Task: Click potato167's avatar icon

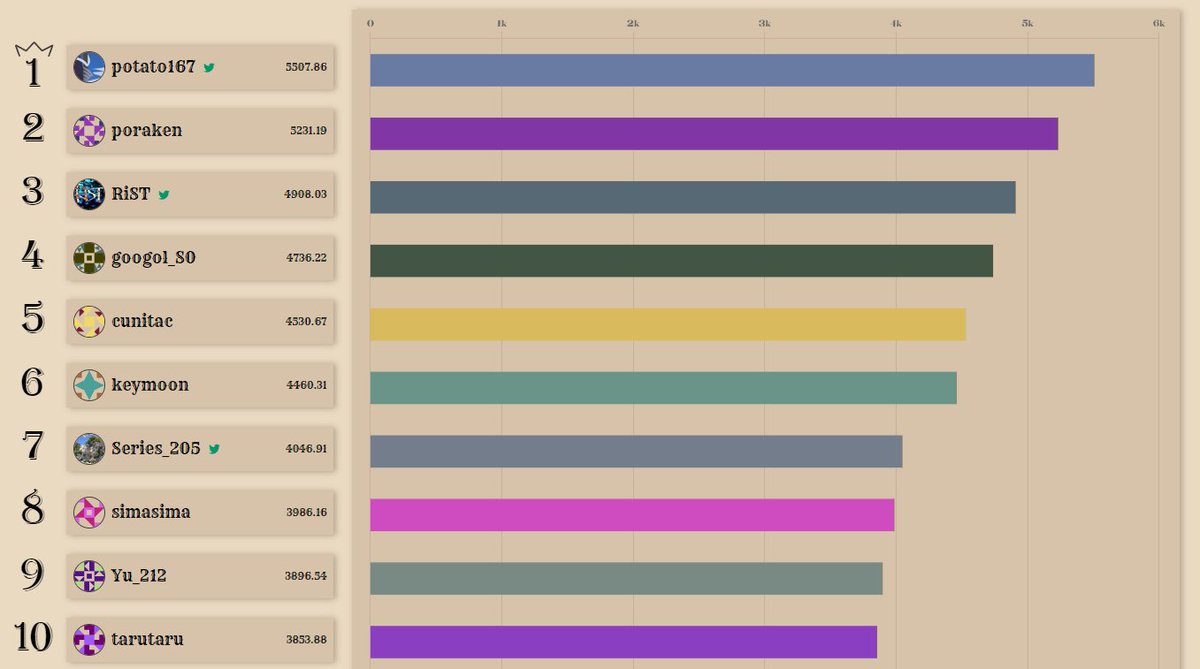Action: click(x=89, y=67)
